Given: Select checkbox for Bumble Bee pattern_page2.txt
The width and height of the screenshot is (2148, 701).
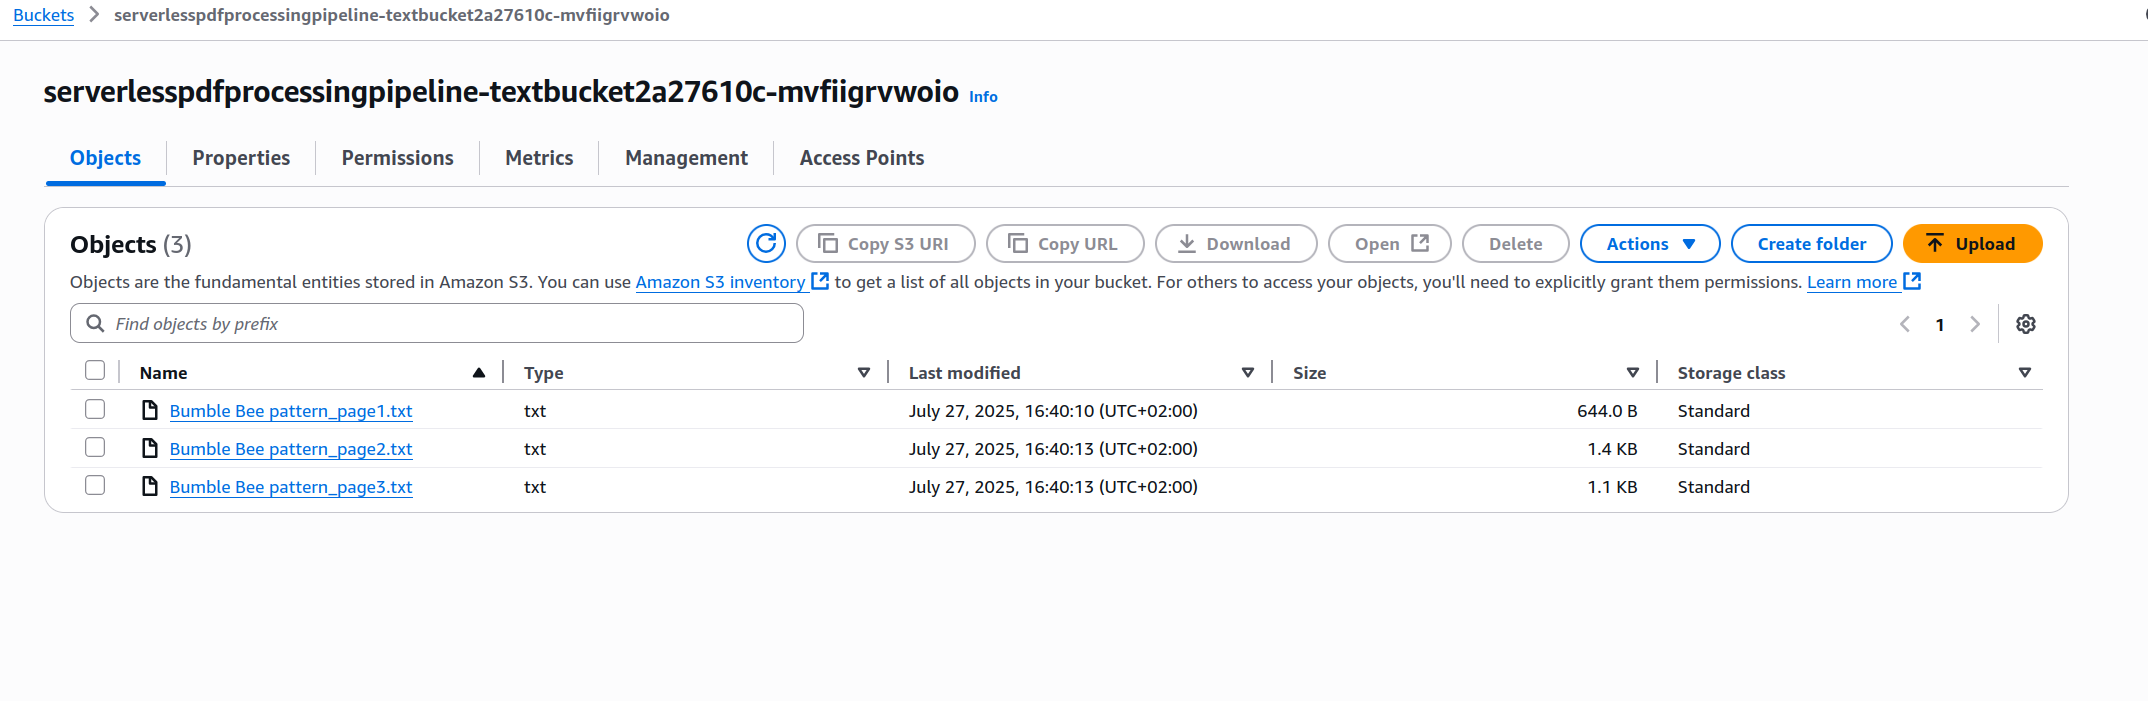Looking at the screenshot, I should click(95, 446).
